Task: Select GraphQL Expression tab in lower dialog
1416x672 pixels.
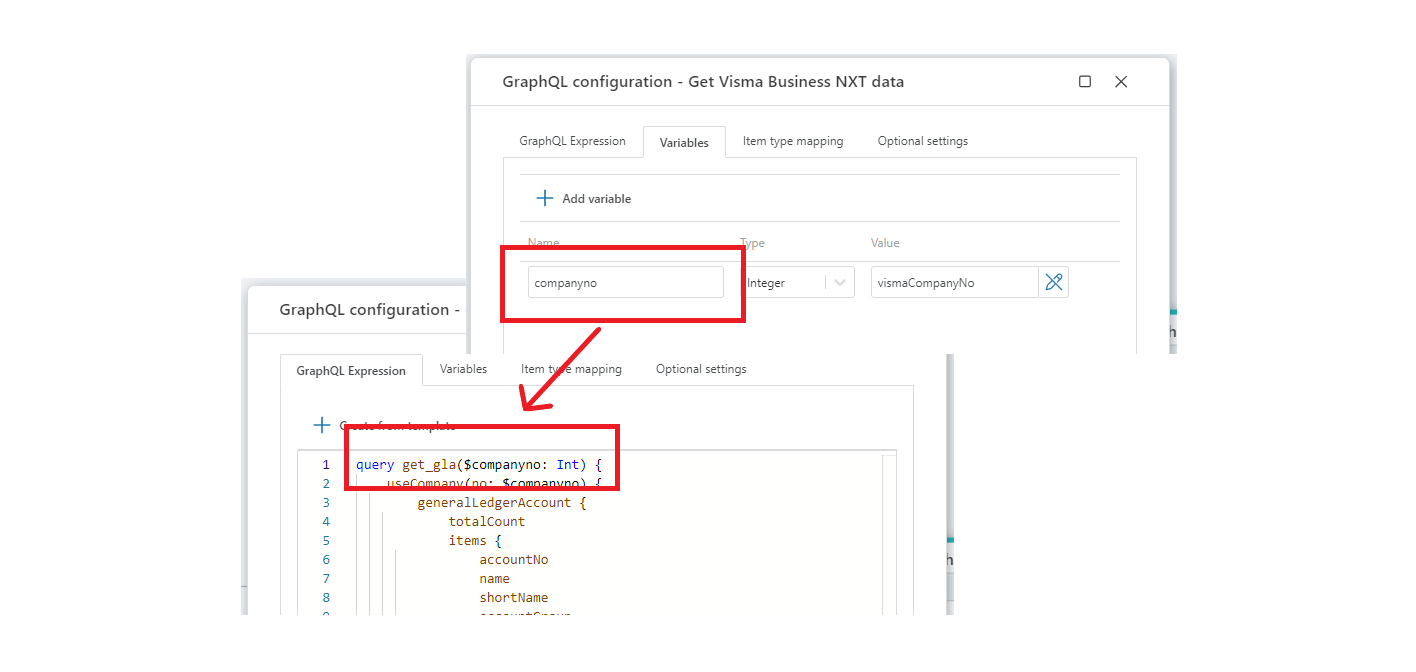Action: 351,370
